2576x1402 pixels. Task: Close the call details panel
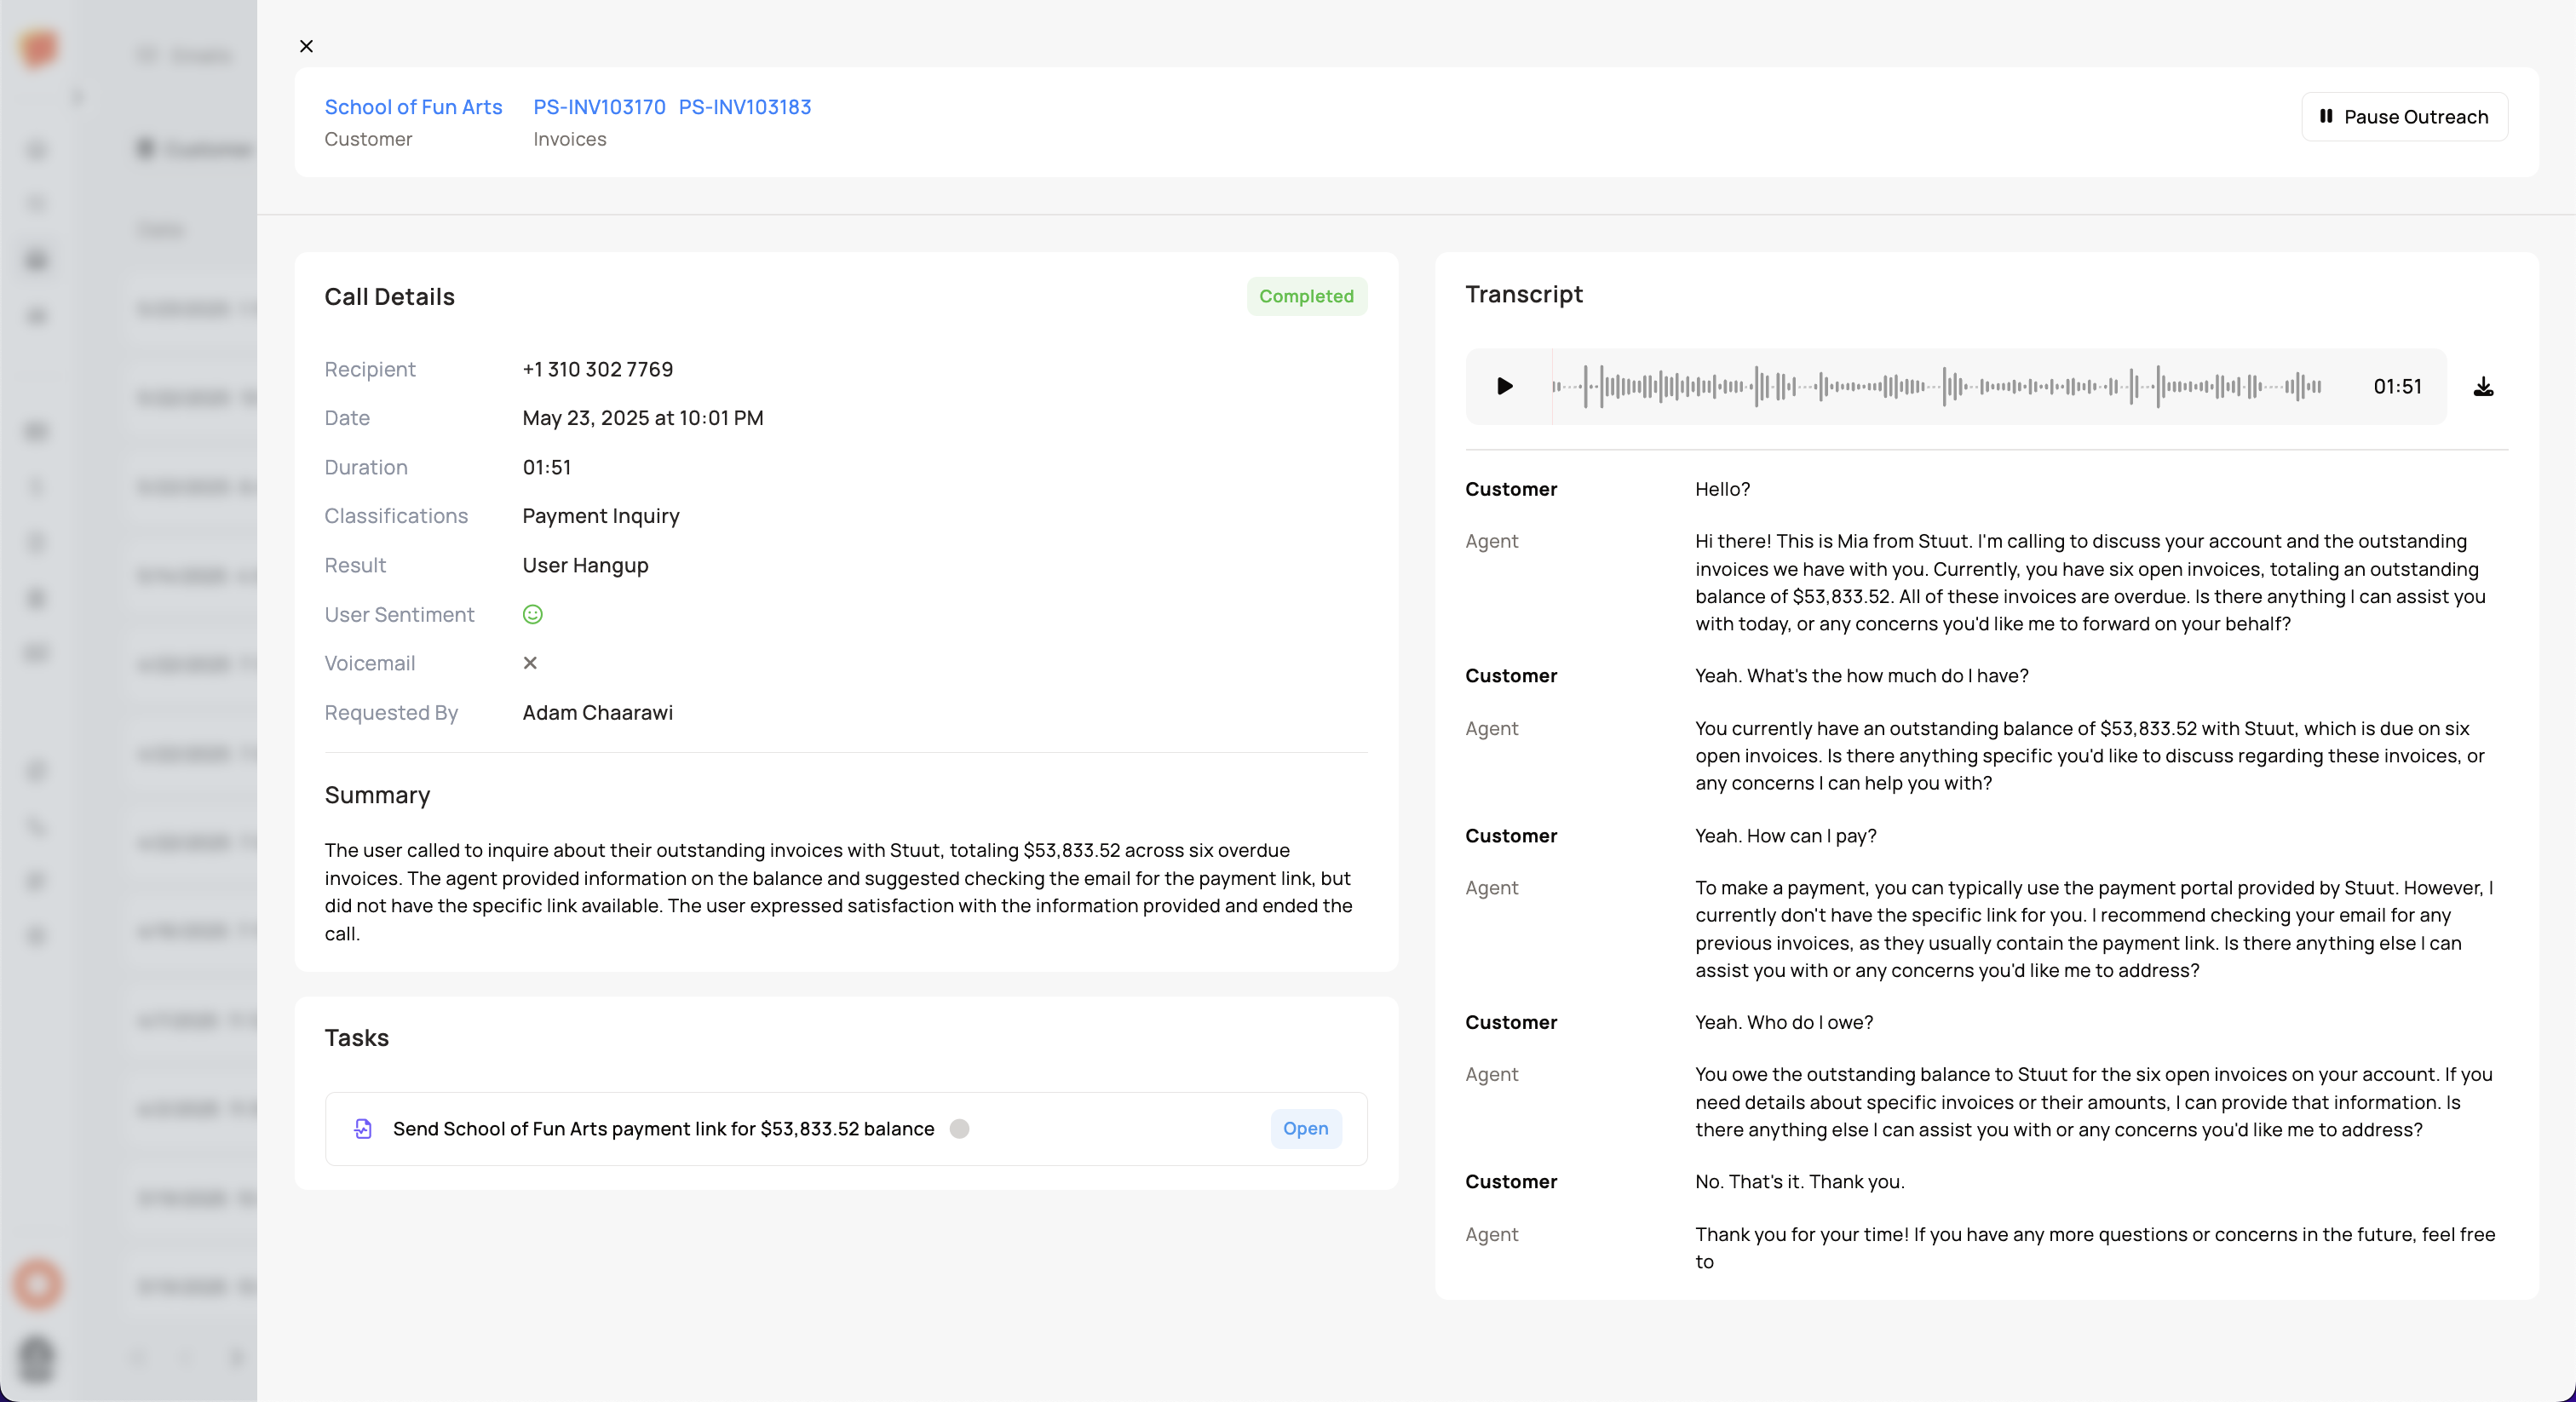[306, 46]
